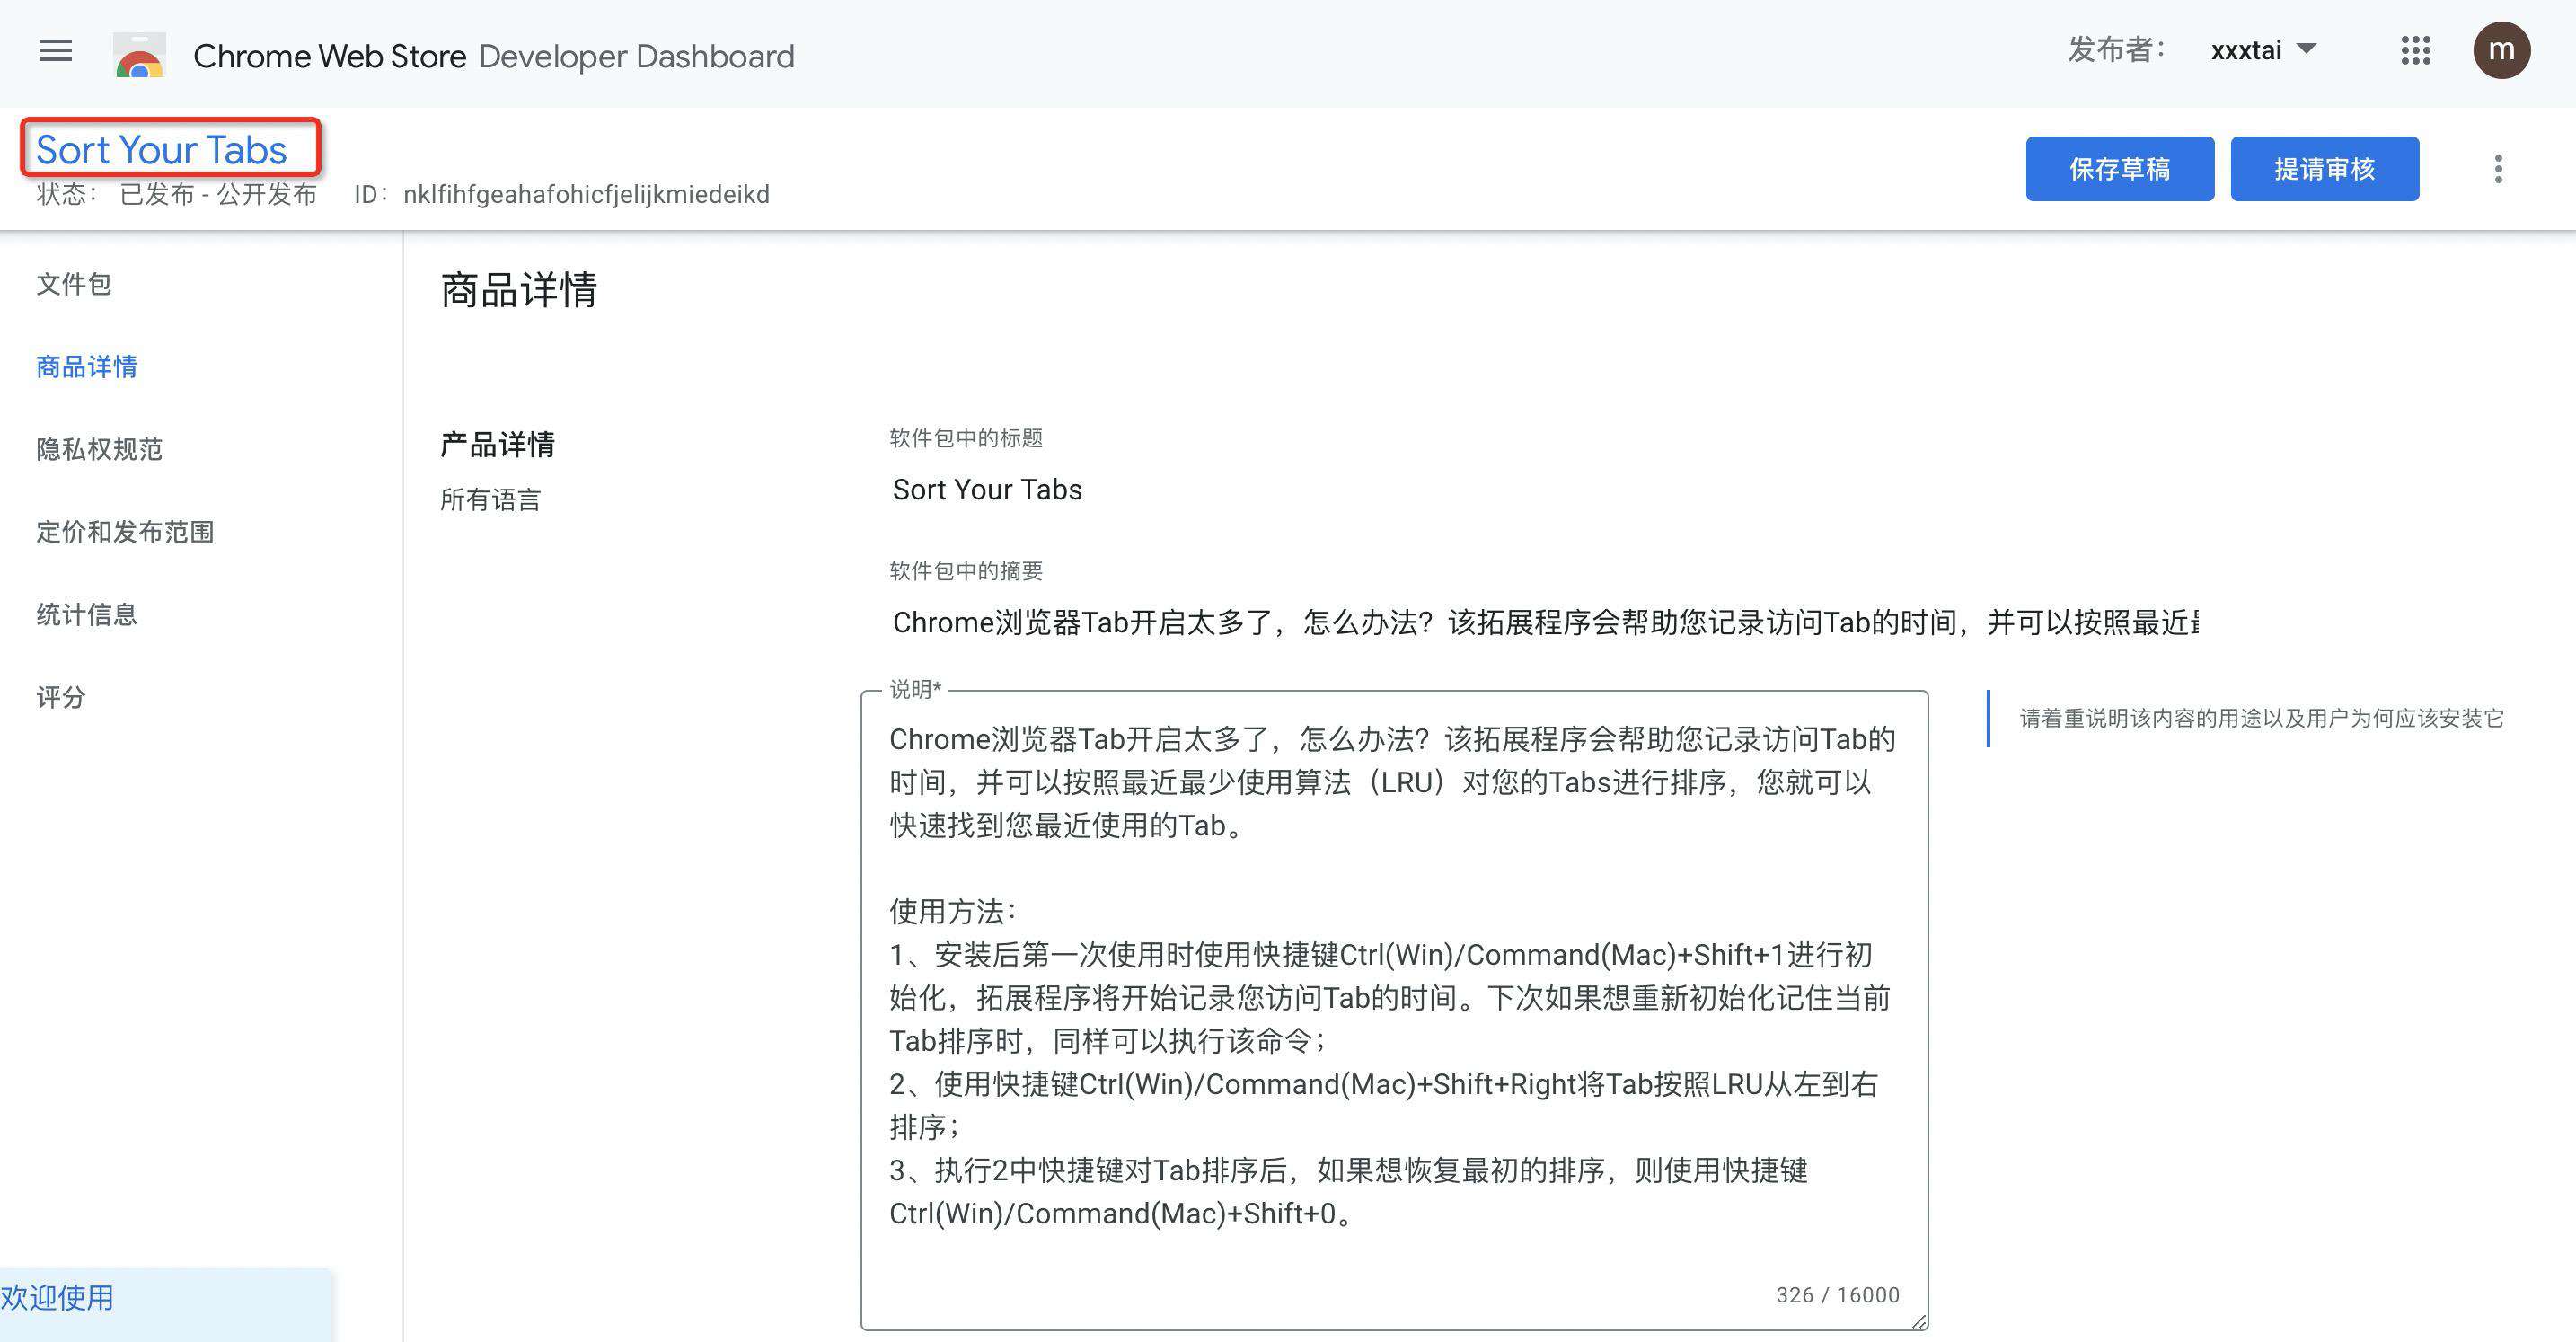Click inside the 说明 description text area
This screenshot has height=1342, width=2576.
(x=1394, y=1010)
